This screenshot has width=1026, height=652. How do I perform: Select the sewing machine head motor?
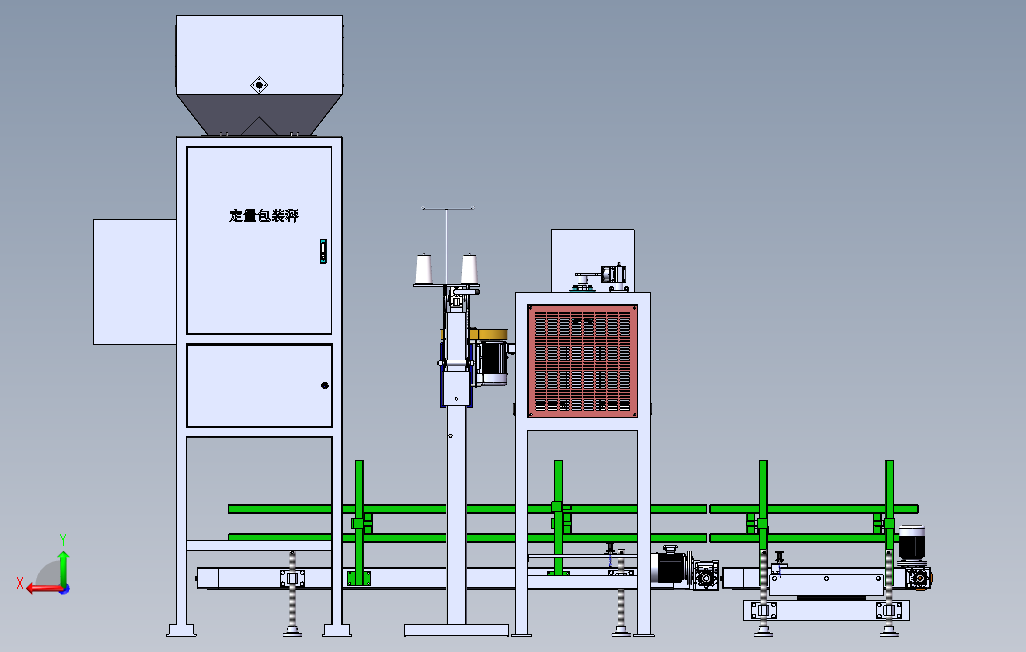[494, 363]
